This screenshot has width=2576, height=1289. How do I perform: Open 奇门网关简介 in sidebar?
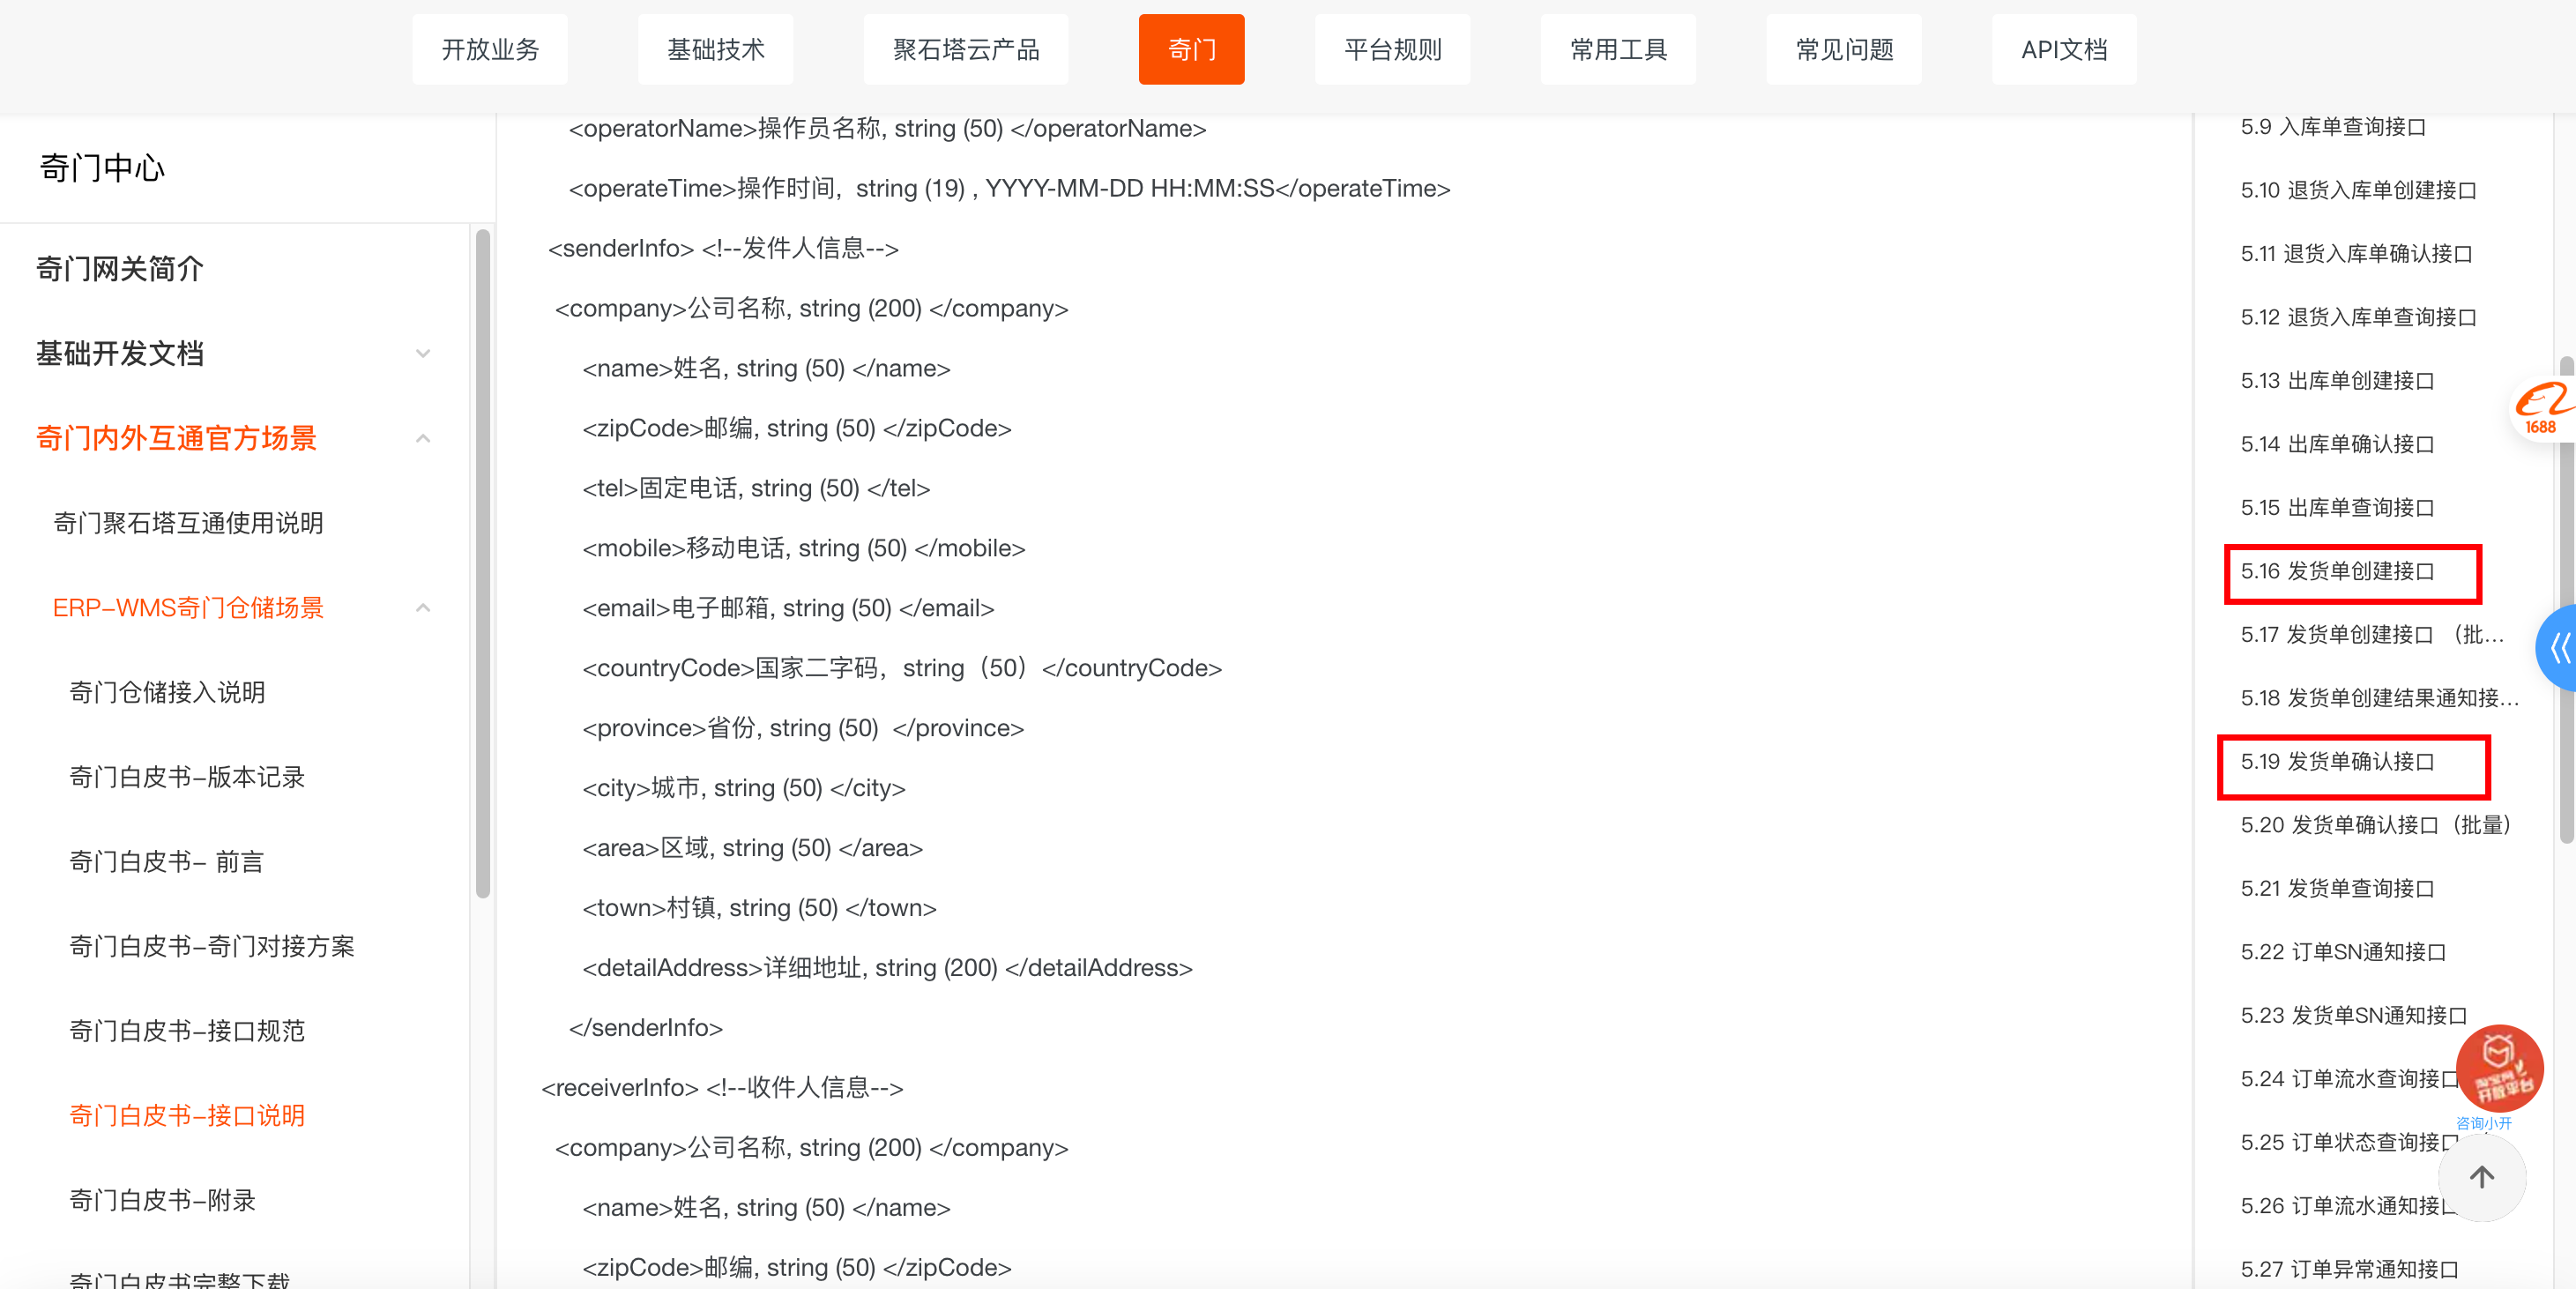120,269
